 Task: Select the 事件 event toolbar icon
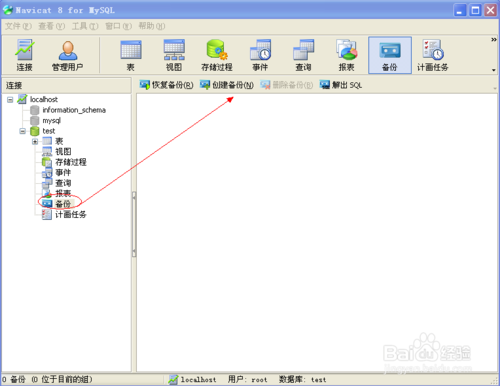tap(260, 55)
